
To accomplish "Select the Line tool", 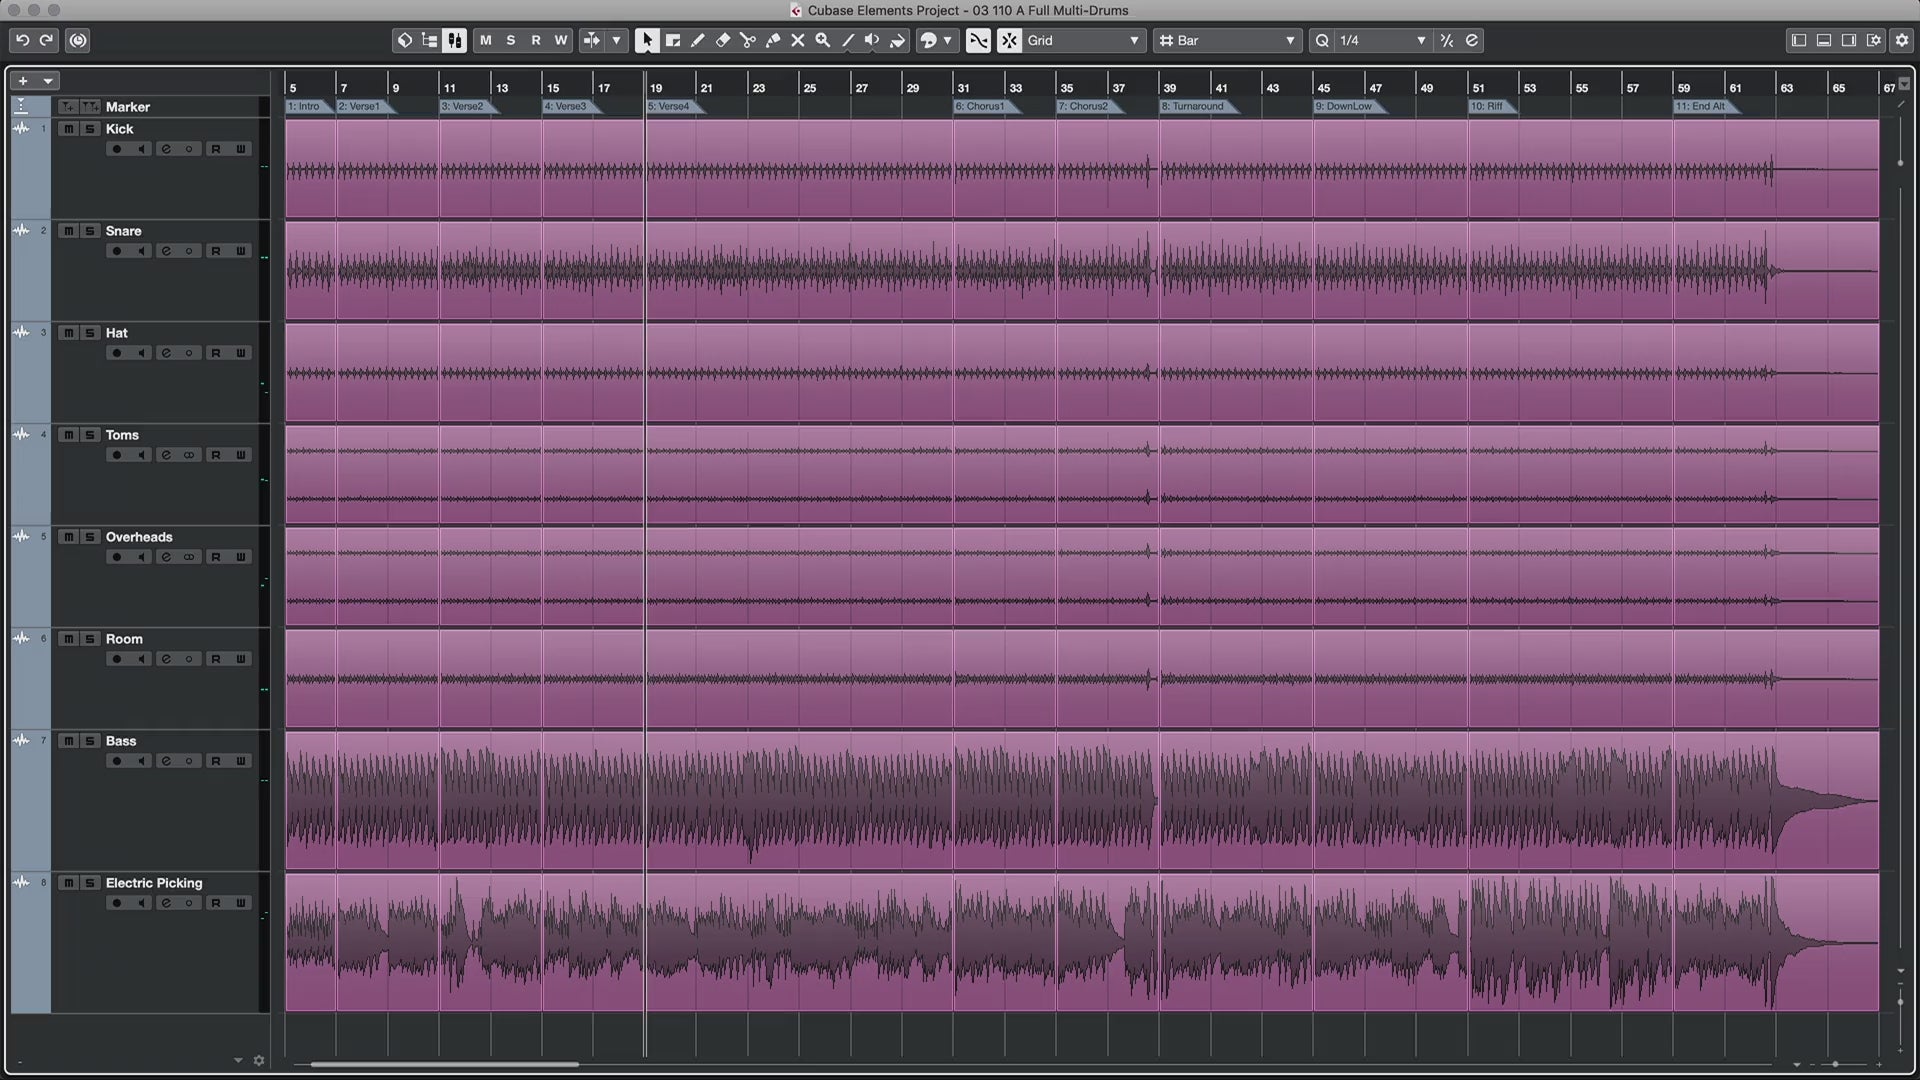I will 848,40.
